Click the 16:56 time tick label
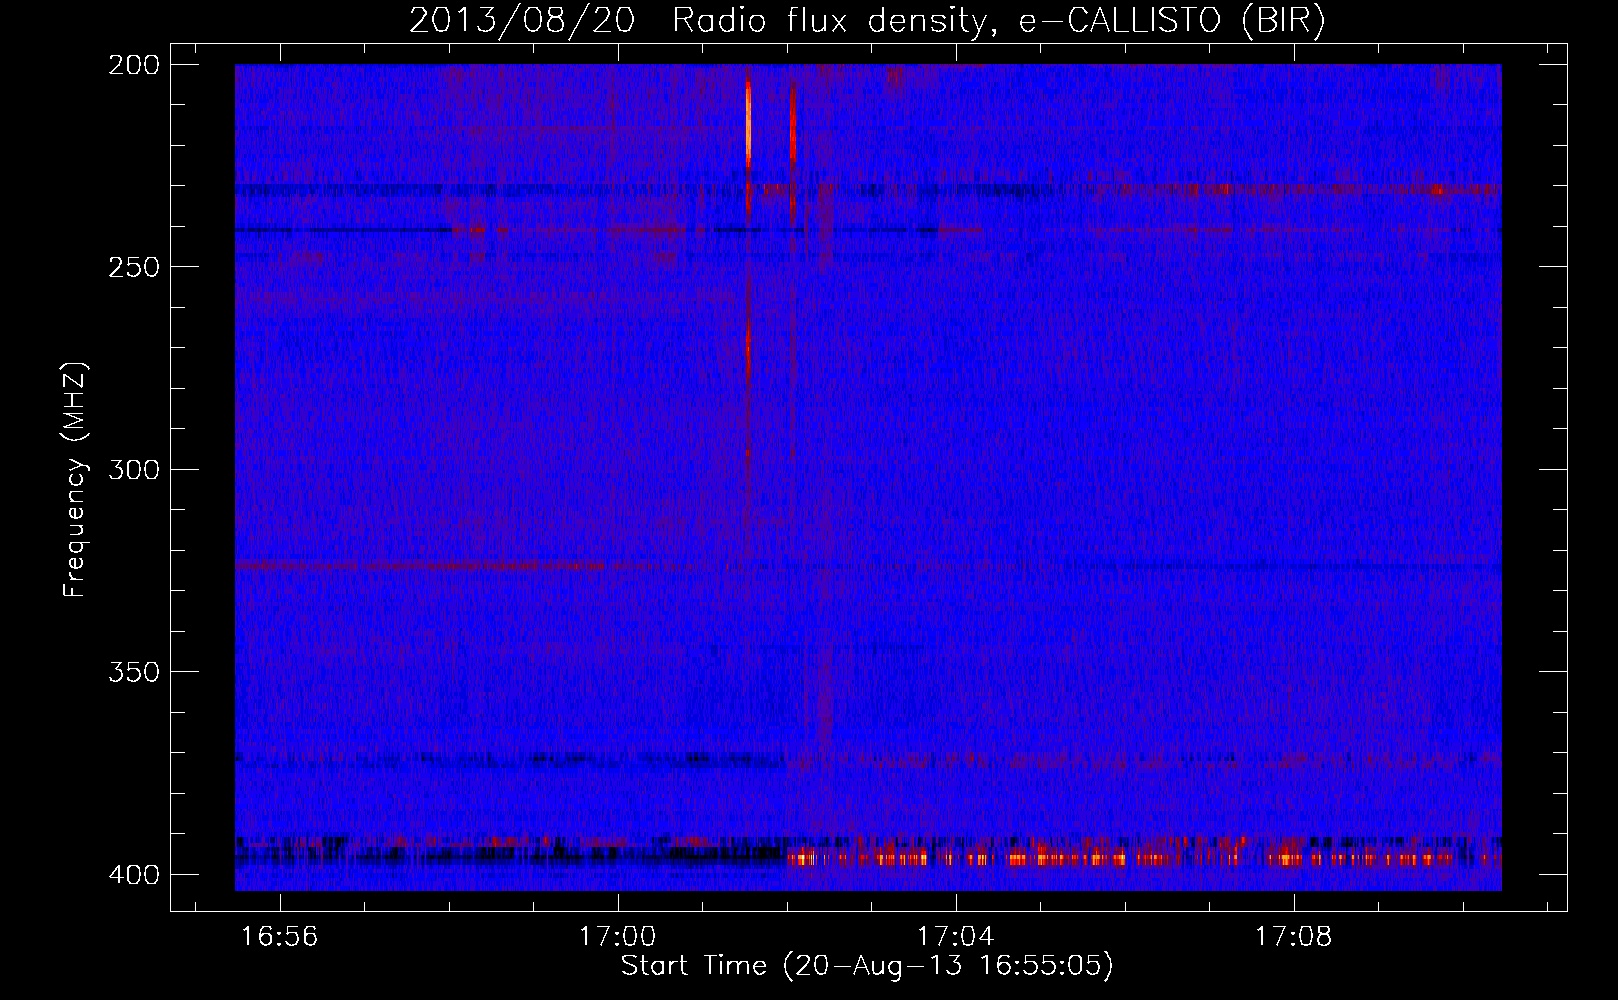1618x1000 pixels. pyautogui.click(x=280, y=937)
